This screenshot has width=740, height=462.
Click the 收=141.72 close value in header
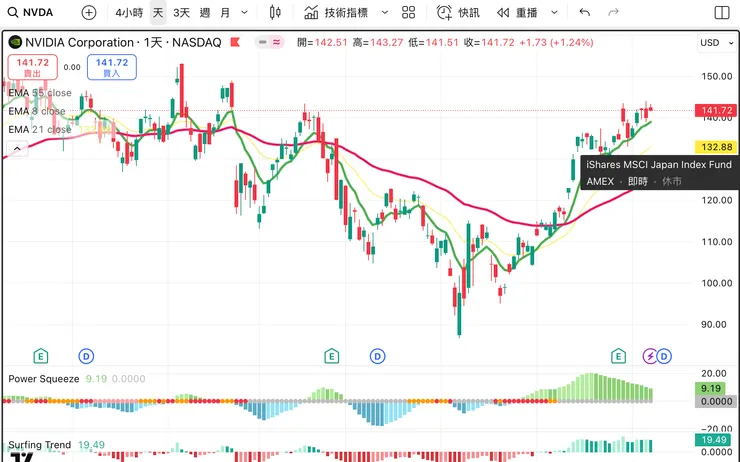[489, 42]
